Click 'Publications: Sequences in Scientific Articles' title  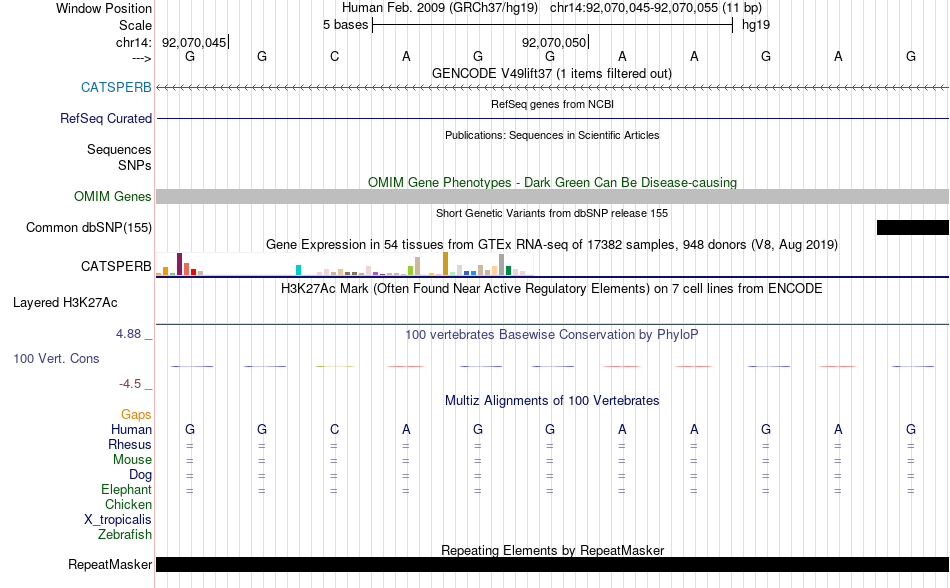(552, 135)
